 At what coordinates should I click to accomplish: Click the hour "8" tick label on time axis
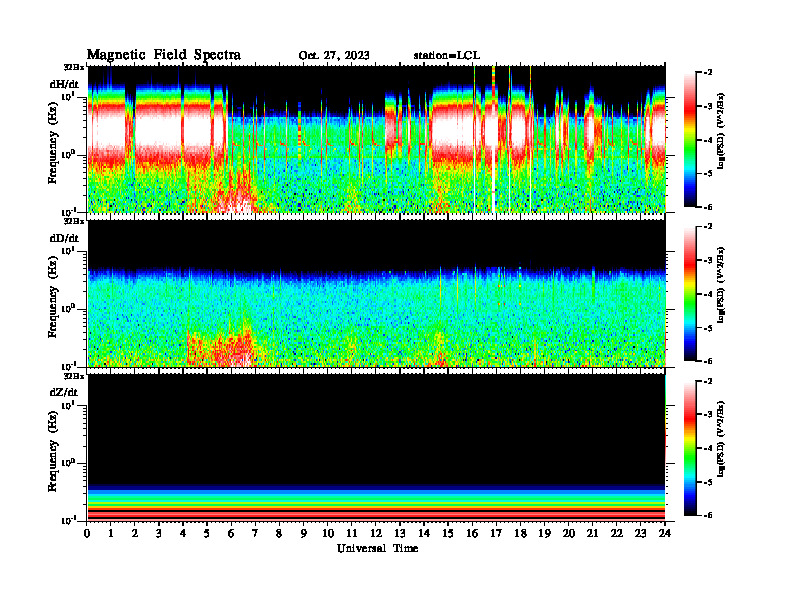point(279,533)
